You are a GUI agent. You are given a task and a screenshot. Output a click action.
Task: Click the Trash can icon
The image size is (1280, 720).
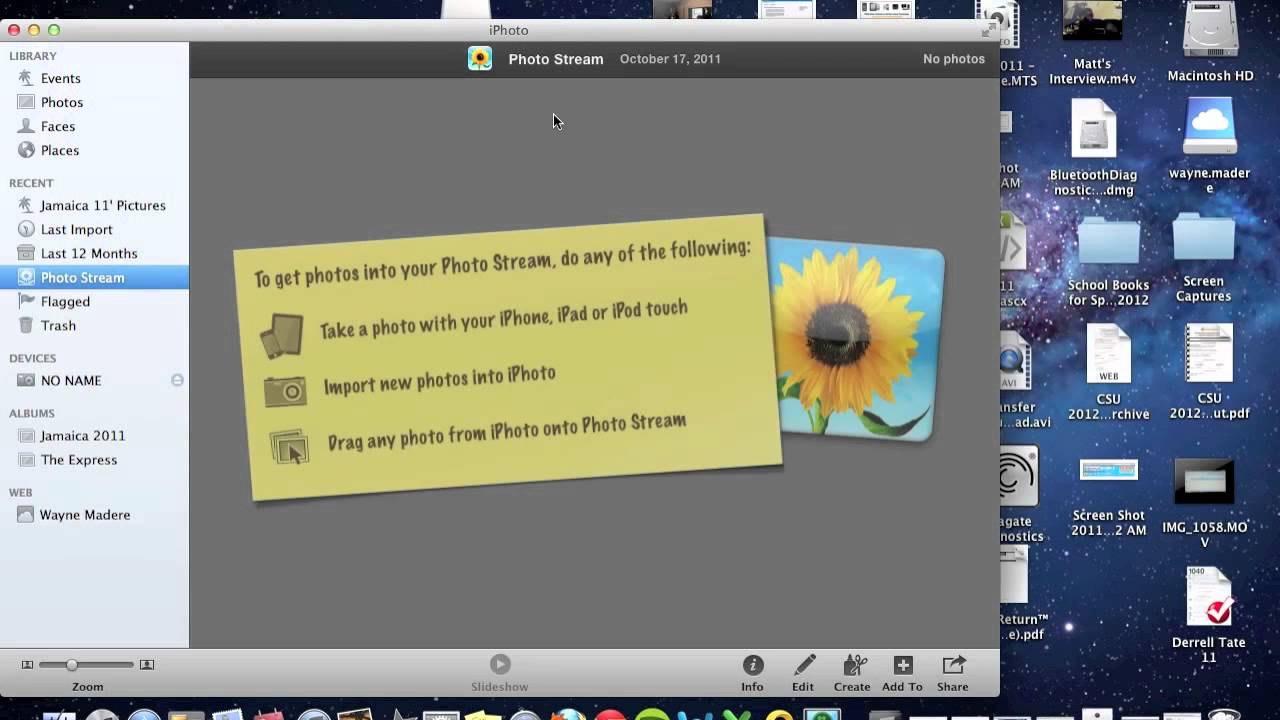[x=26, y=325]
